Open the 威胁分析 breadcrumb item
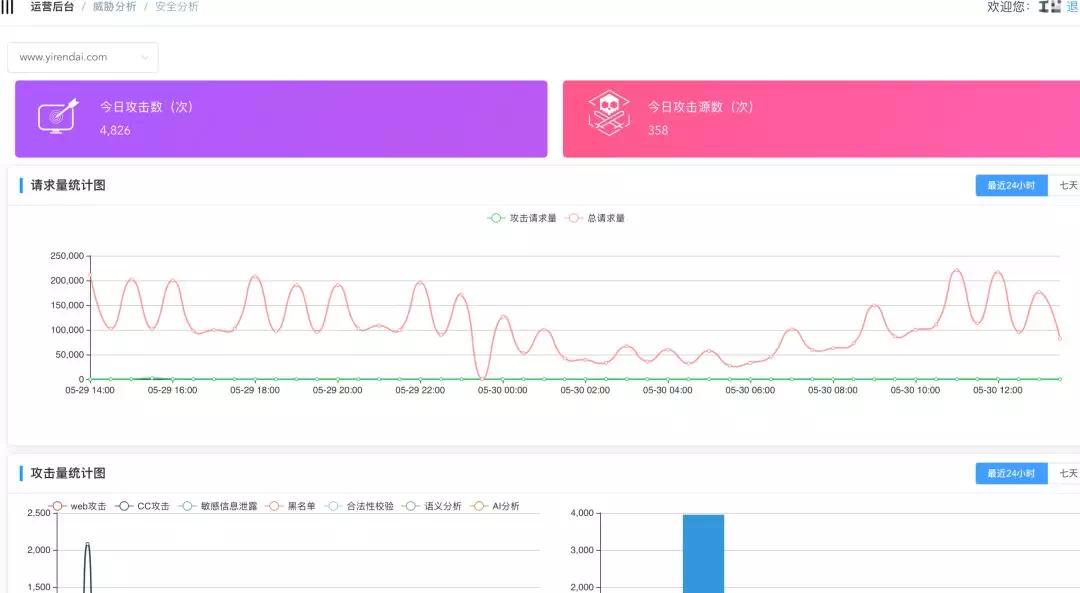The width and height of the screenshot is (1080, 593). (115, 7)
